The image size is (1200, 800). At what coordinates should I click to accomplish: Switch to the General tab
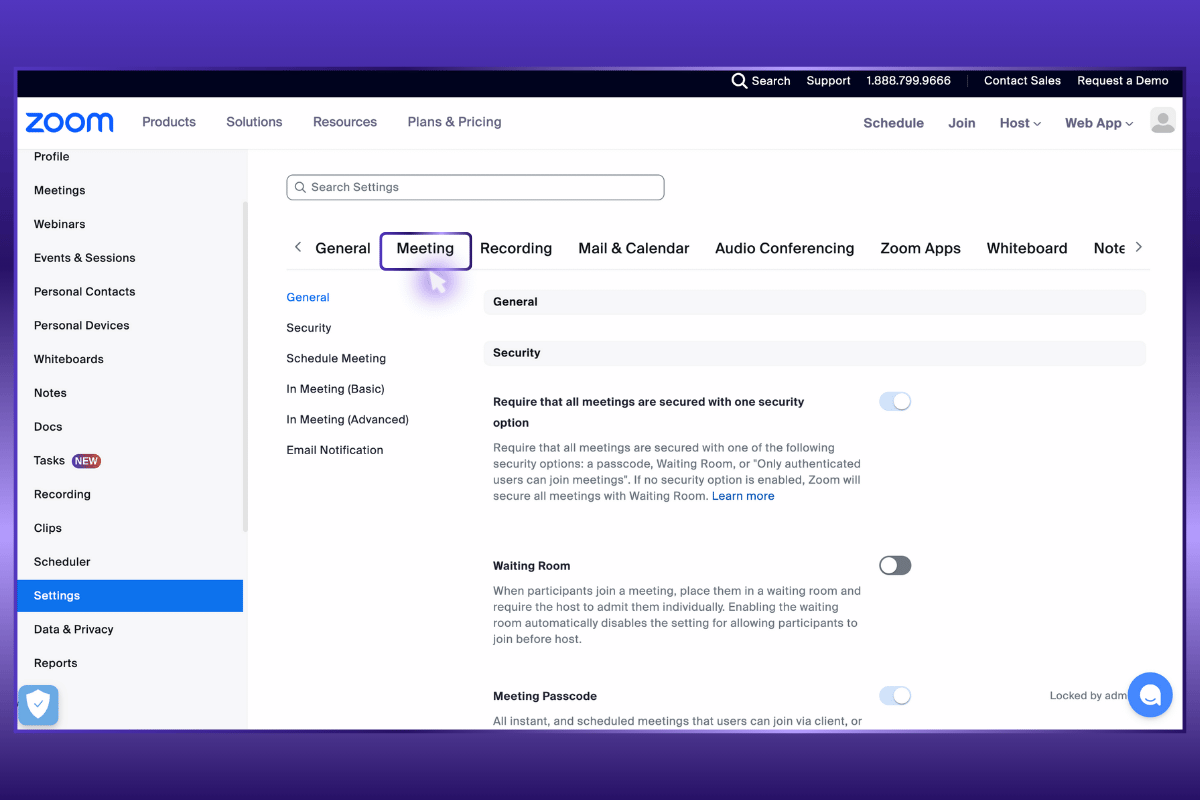(x=343, y=248)
